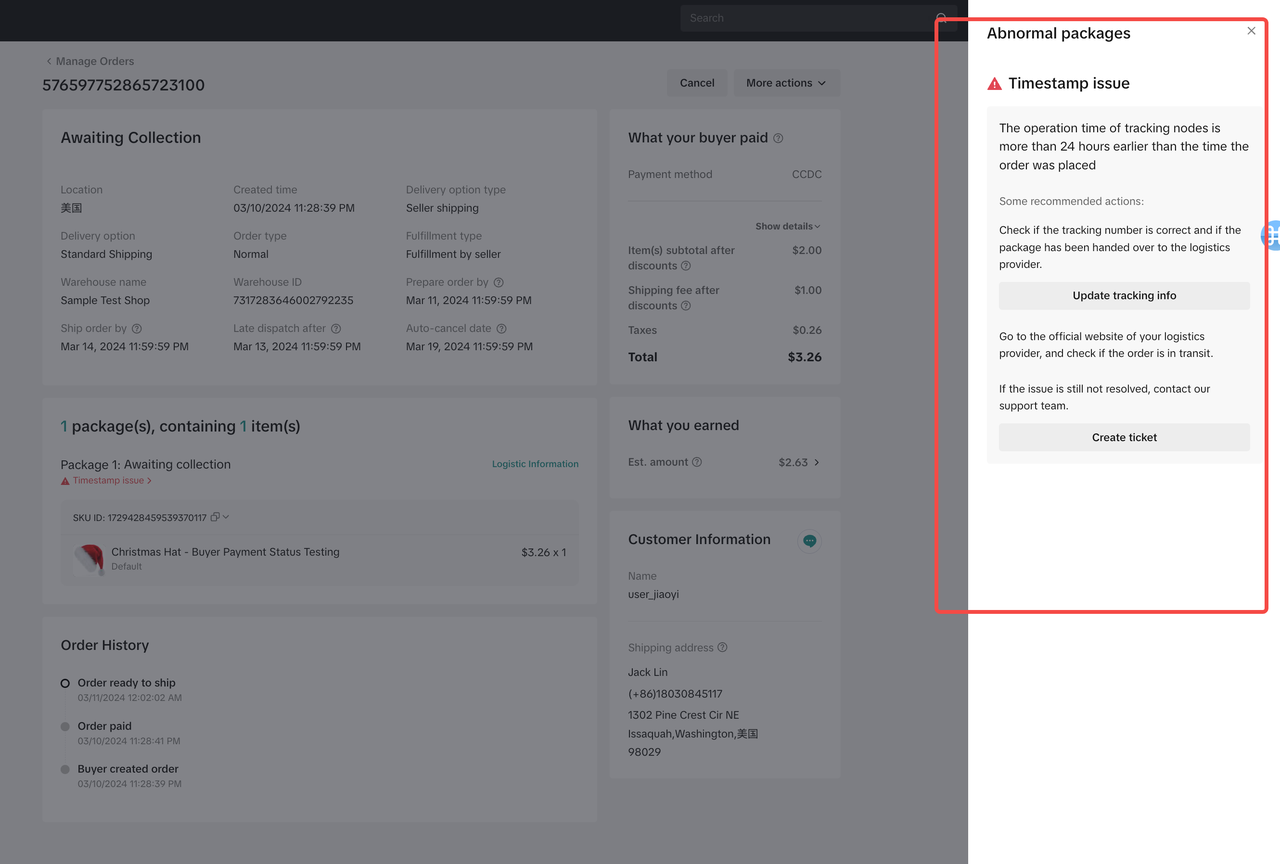The width and height of the screenshot is (1280, 864).
Task: Click the Timestamp issue warning link
Action: pyautogui.click(x=107, y=481)
